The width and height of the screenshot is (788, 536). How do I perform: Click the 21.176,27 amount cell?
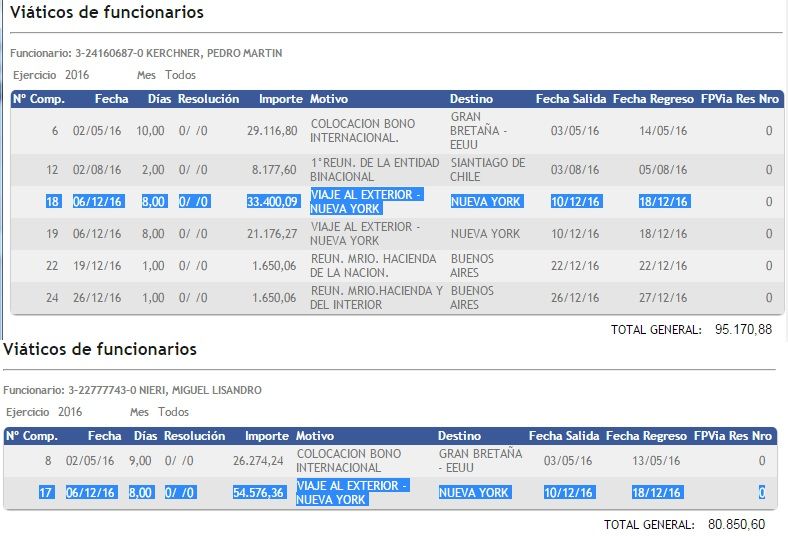(272, 234)
